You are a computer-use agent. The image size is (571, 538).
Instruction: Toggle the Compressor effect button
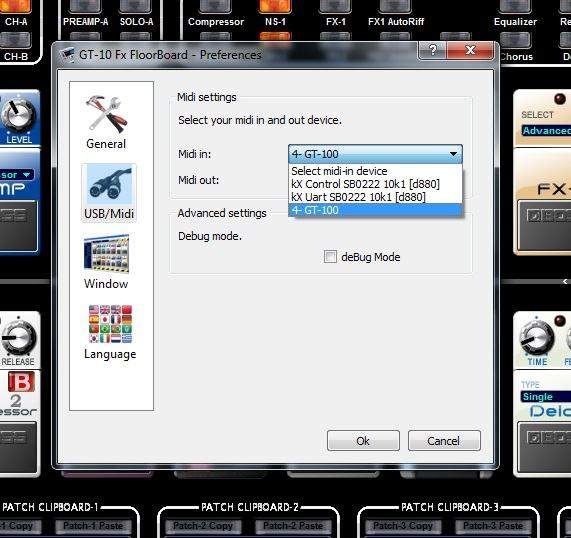[215, 6]
